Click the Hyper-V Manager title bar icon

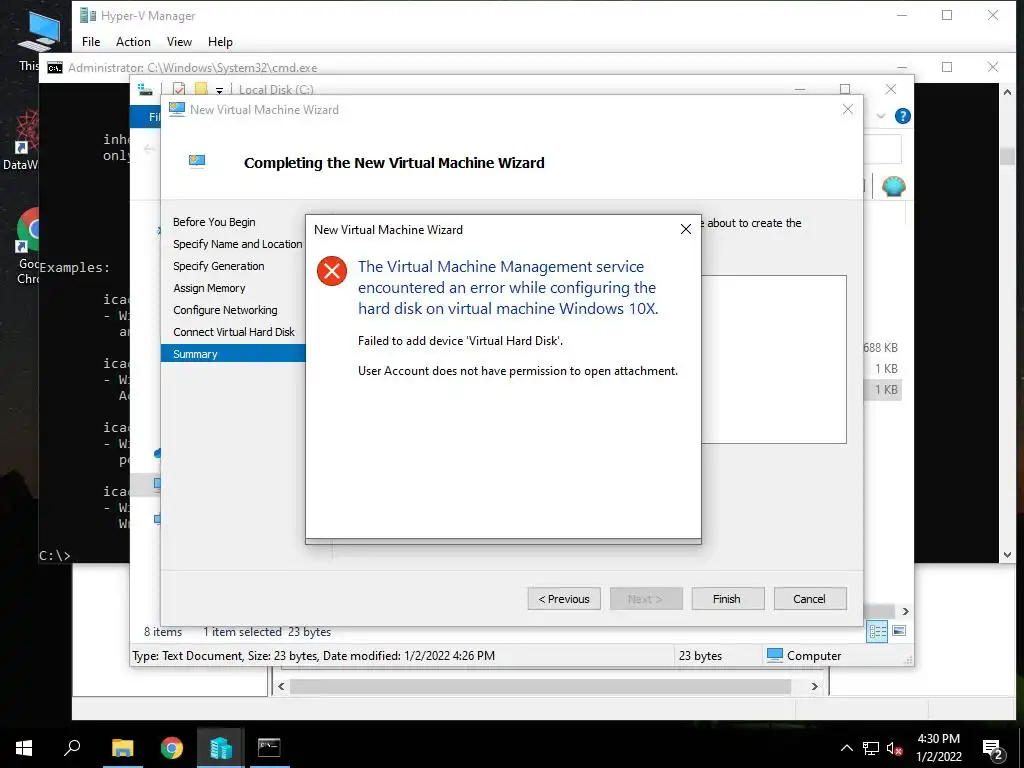[x=88, y=15]
